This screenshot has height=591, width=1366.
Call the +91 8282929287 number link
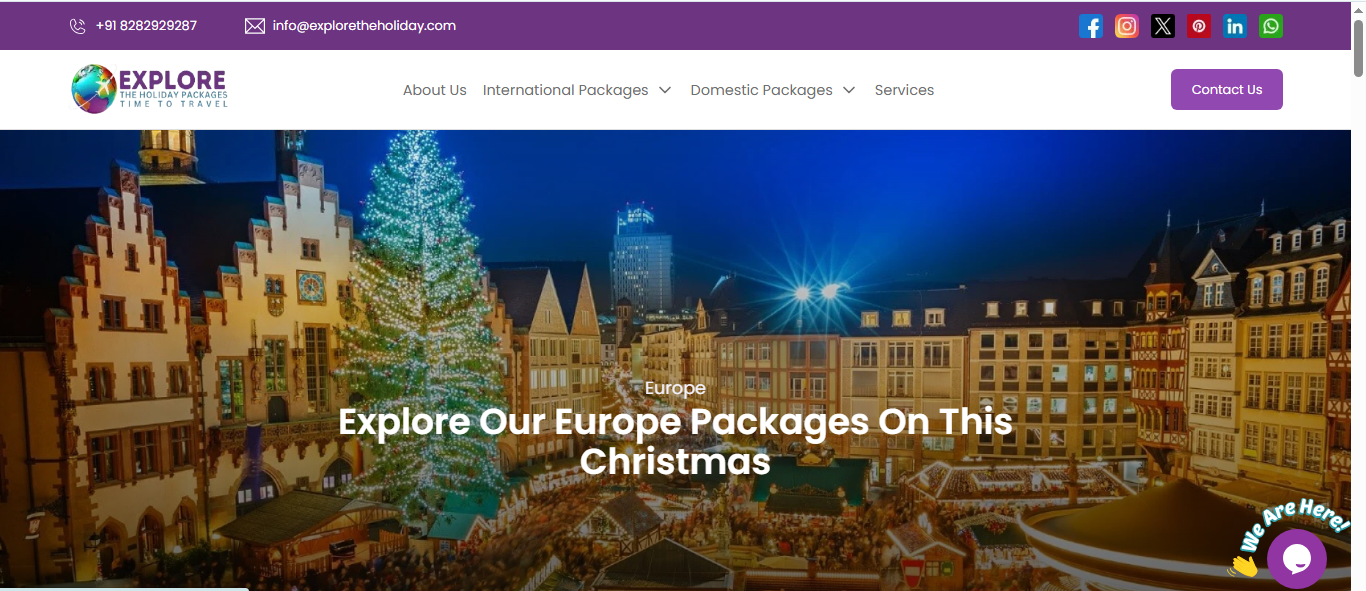[146, 26]
